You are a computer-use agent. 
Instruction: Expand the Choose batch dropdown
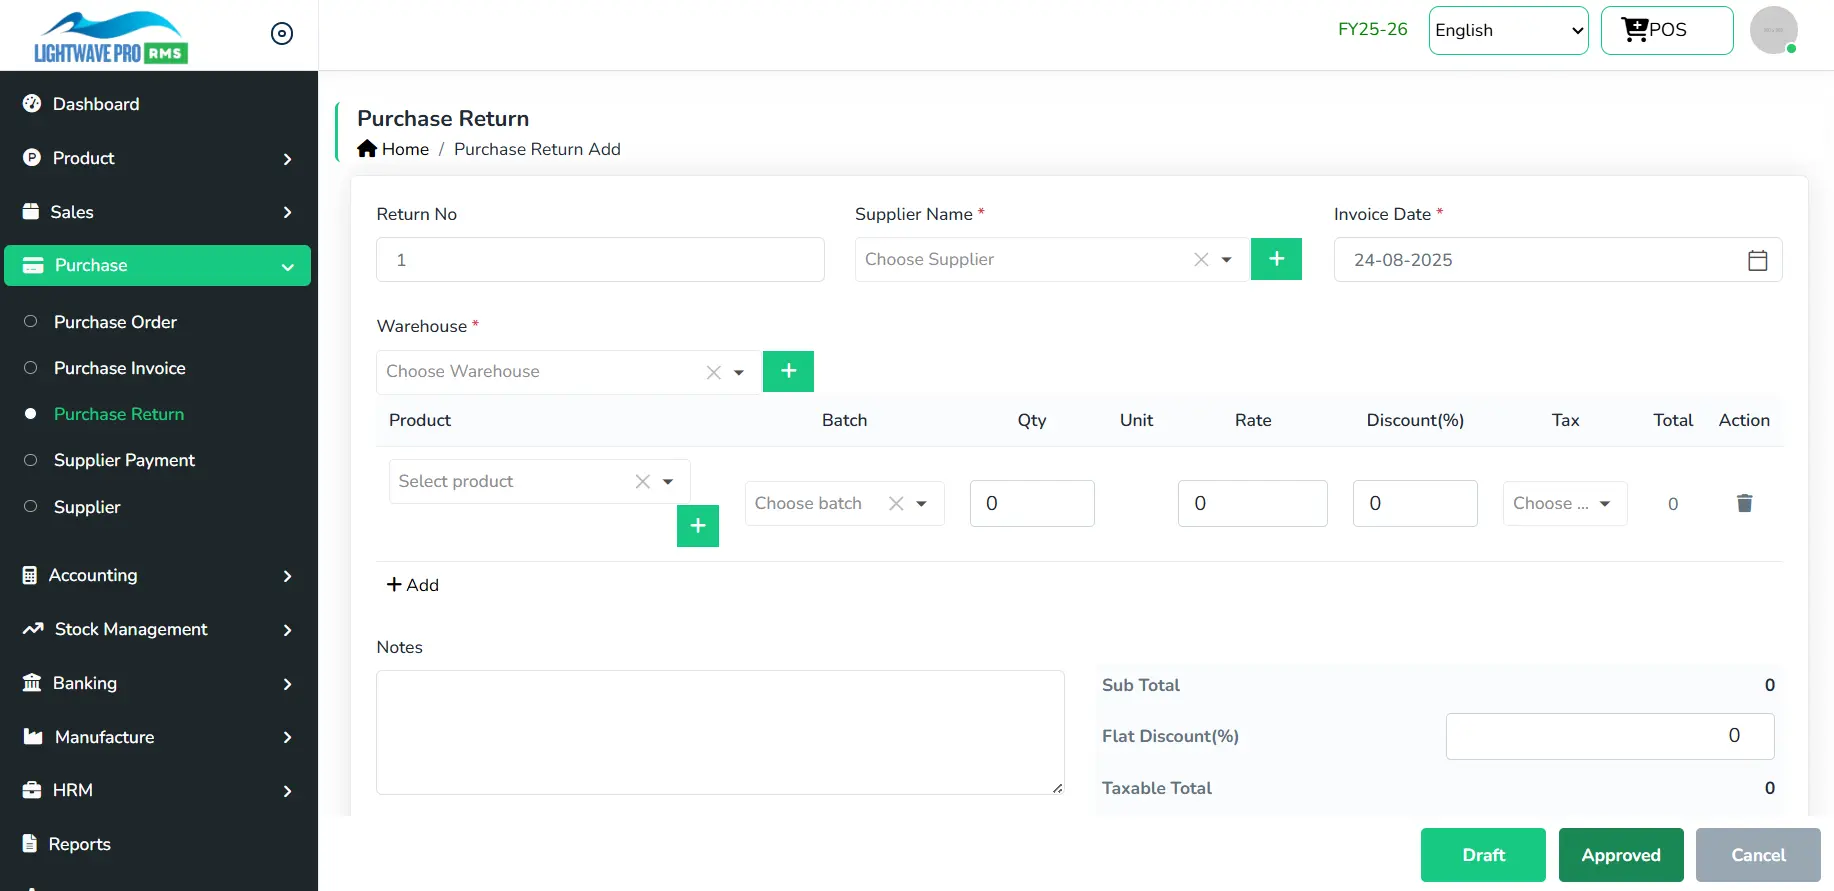coord(921,504)
